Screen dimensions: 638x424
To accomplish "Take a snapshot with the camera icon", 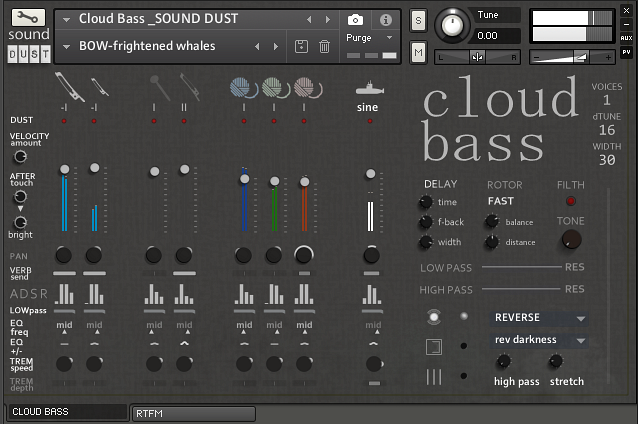I will pyautogui.click(x=355, y=20).
